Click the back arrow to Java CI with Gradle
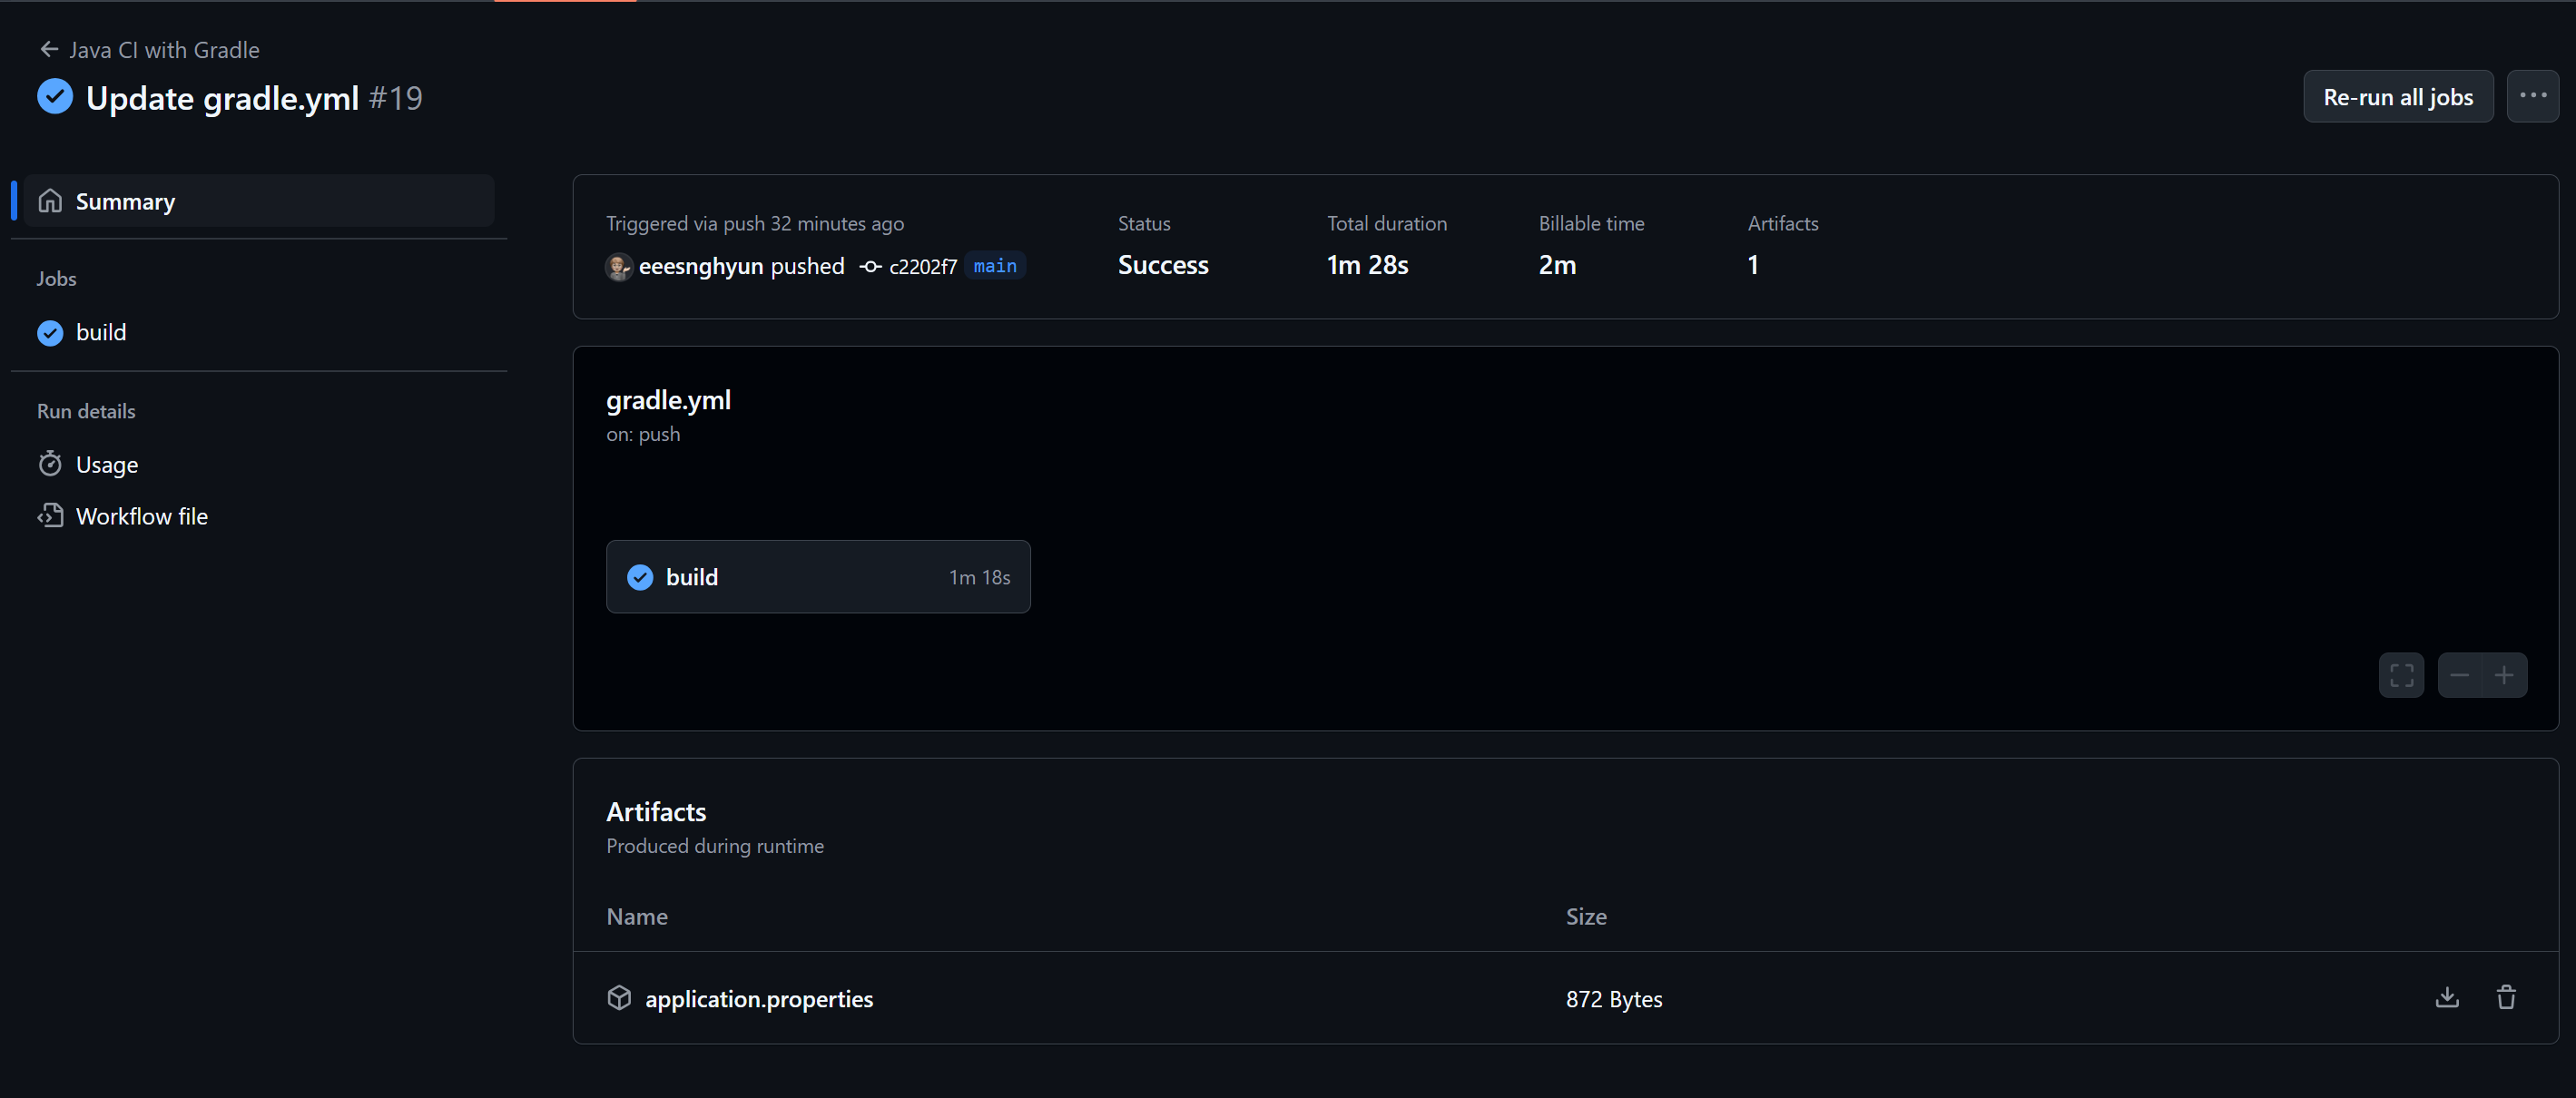The width and height of the screenshot is (2576, 1098). tap(48, 49)
